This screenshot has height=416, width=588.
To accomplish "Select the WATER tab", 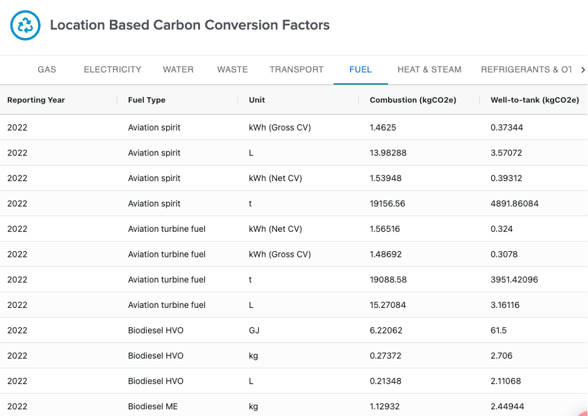I will 178,70.
